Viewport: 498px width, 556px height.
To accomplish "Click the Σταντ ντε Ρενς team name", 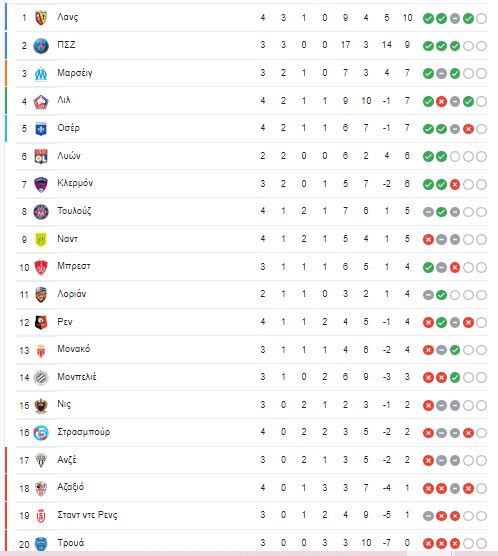I will [87, 515].
